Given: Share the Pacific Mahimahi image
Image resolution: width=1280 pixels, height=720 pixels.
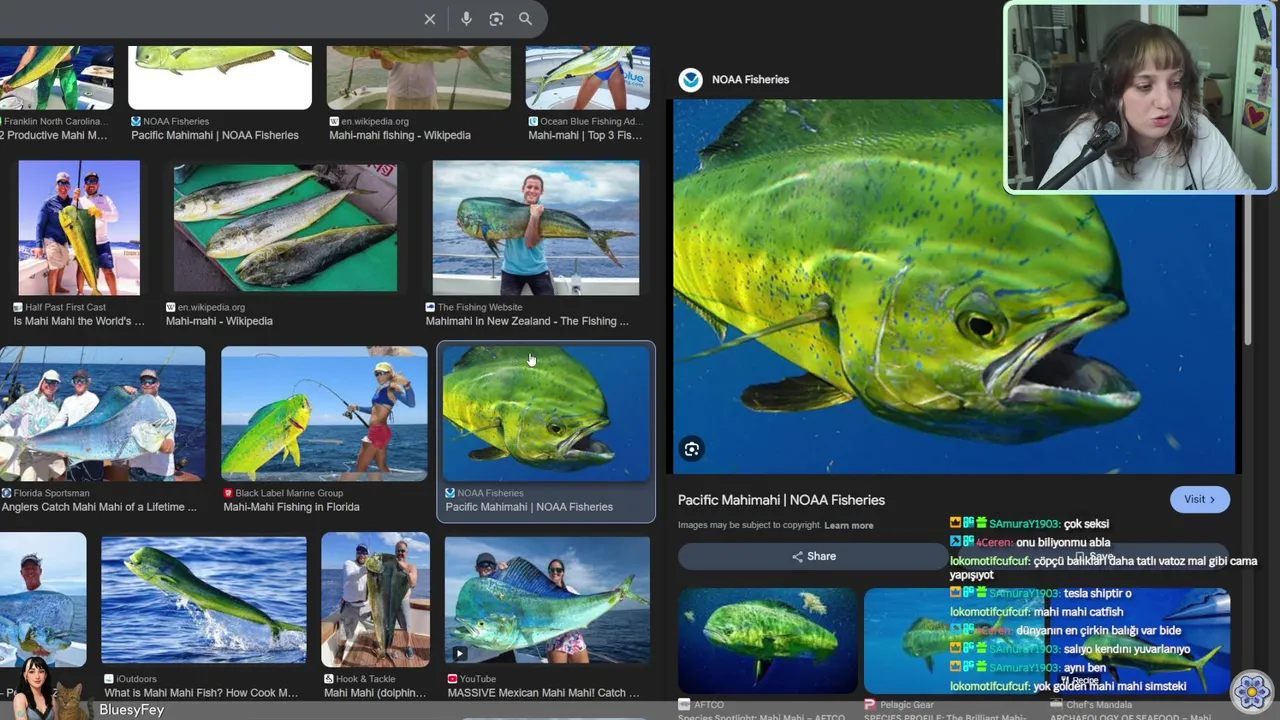Looking at the screenshot, I should (813, 557).
